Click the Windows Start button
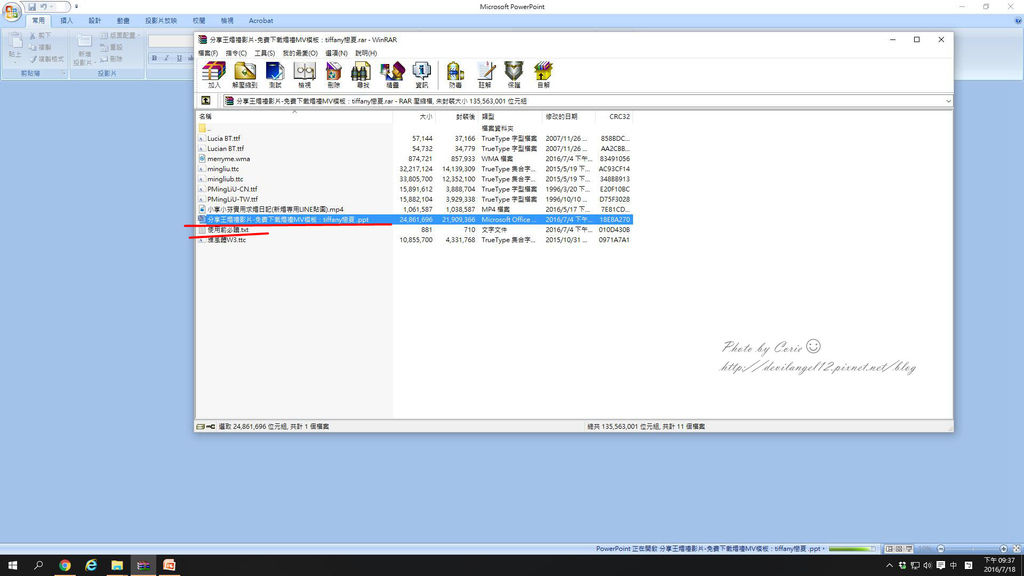 click(x=12, y=566)
